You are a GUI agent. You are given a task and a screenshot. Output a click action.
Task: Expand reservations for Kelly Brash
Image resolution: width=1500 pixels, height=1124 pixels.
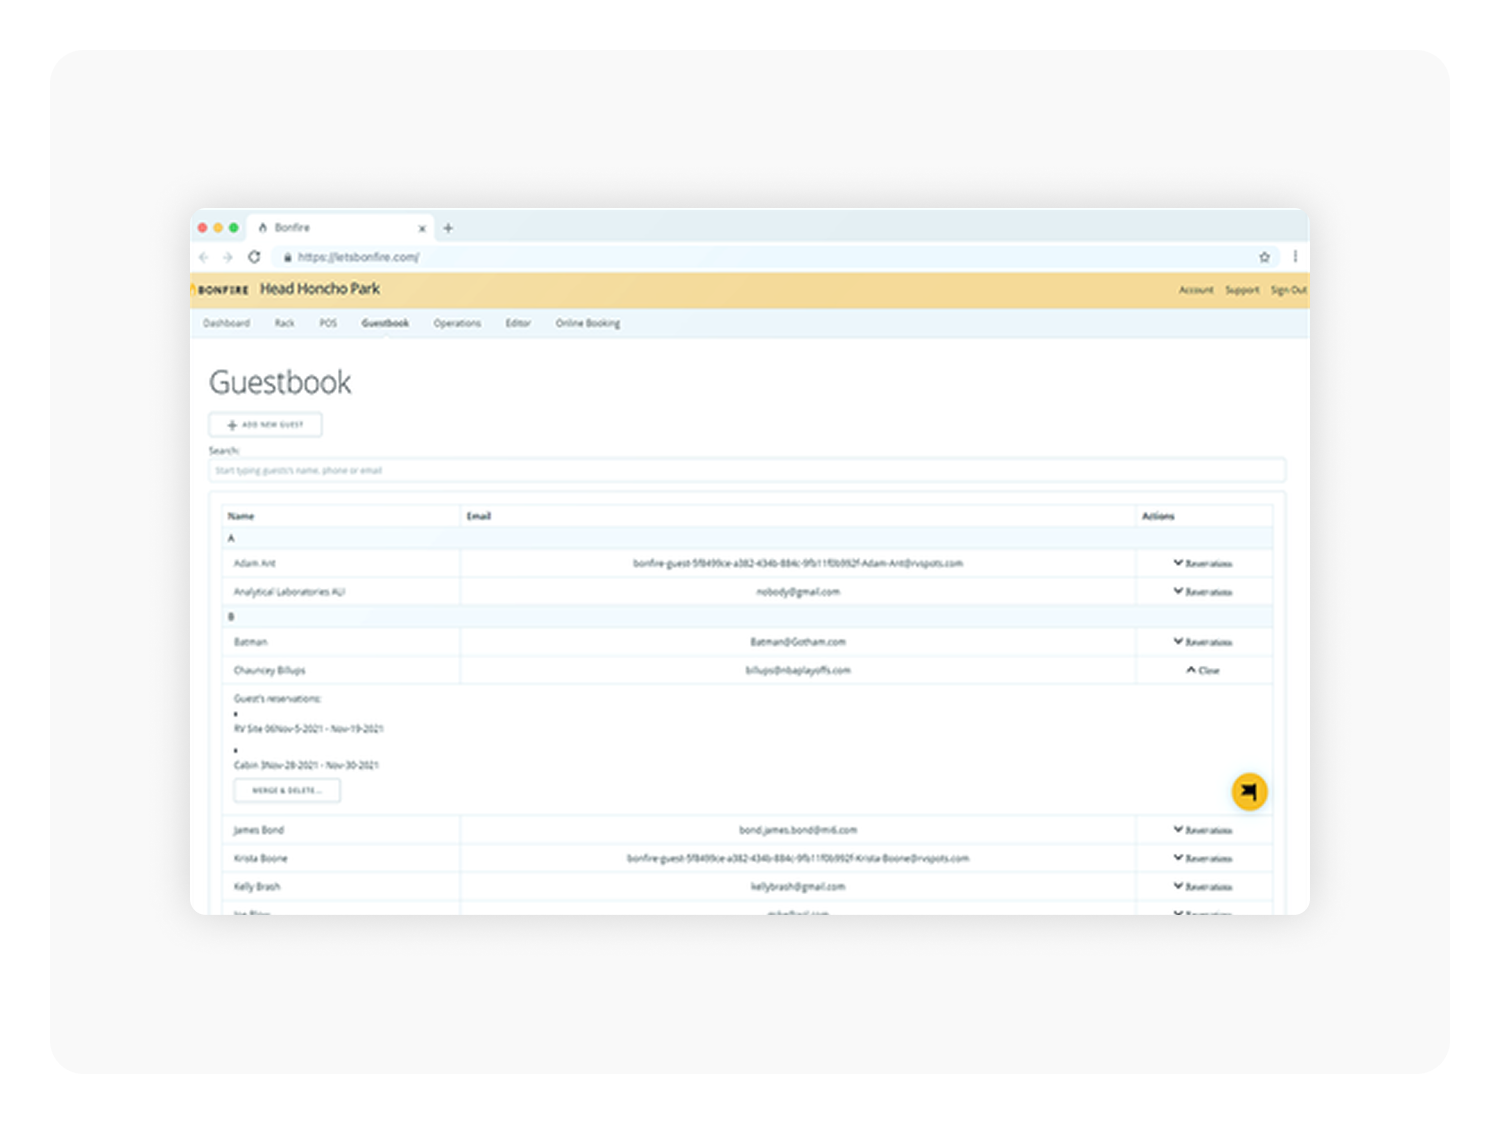[x=1203, y=886]
